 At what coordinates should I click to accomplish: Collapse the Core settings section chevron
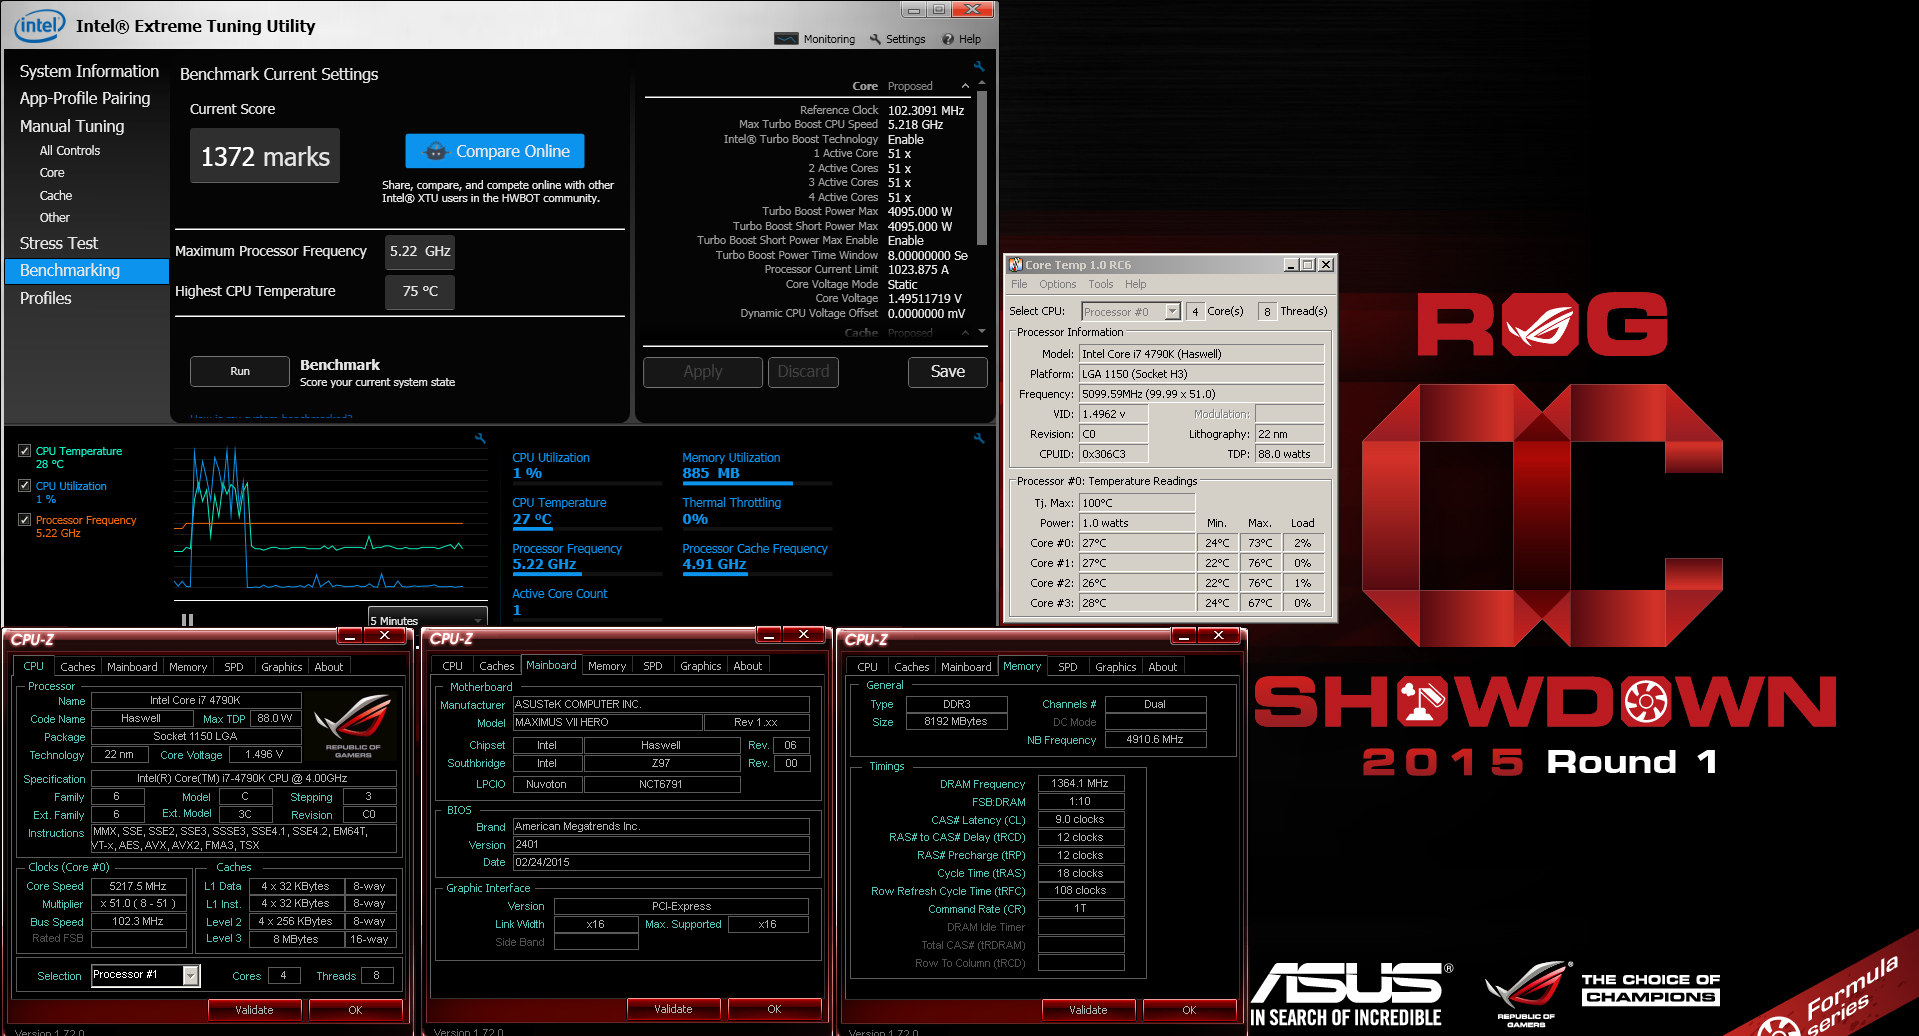point(965,86)
